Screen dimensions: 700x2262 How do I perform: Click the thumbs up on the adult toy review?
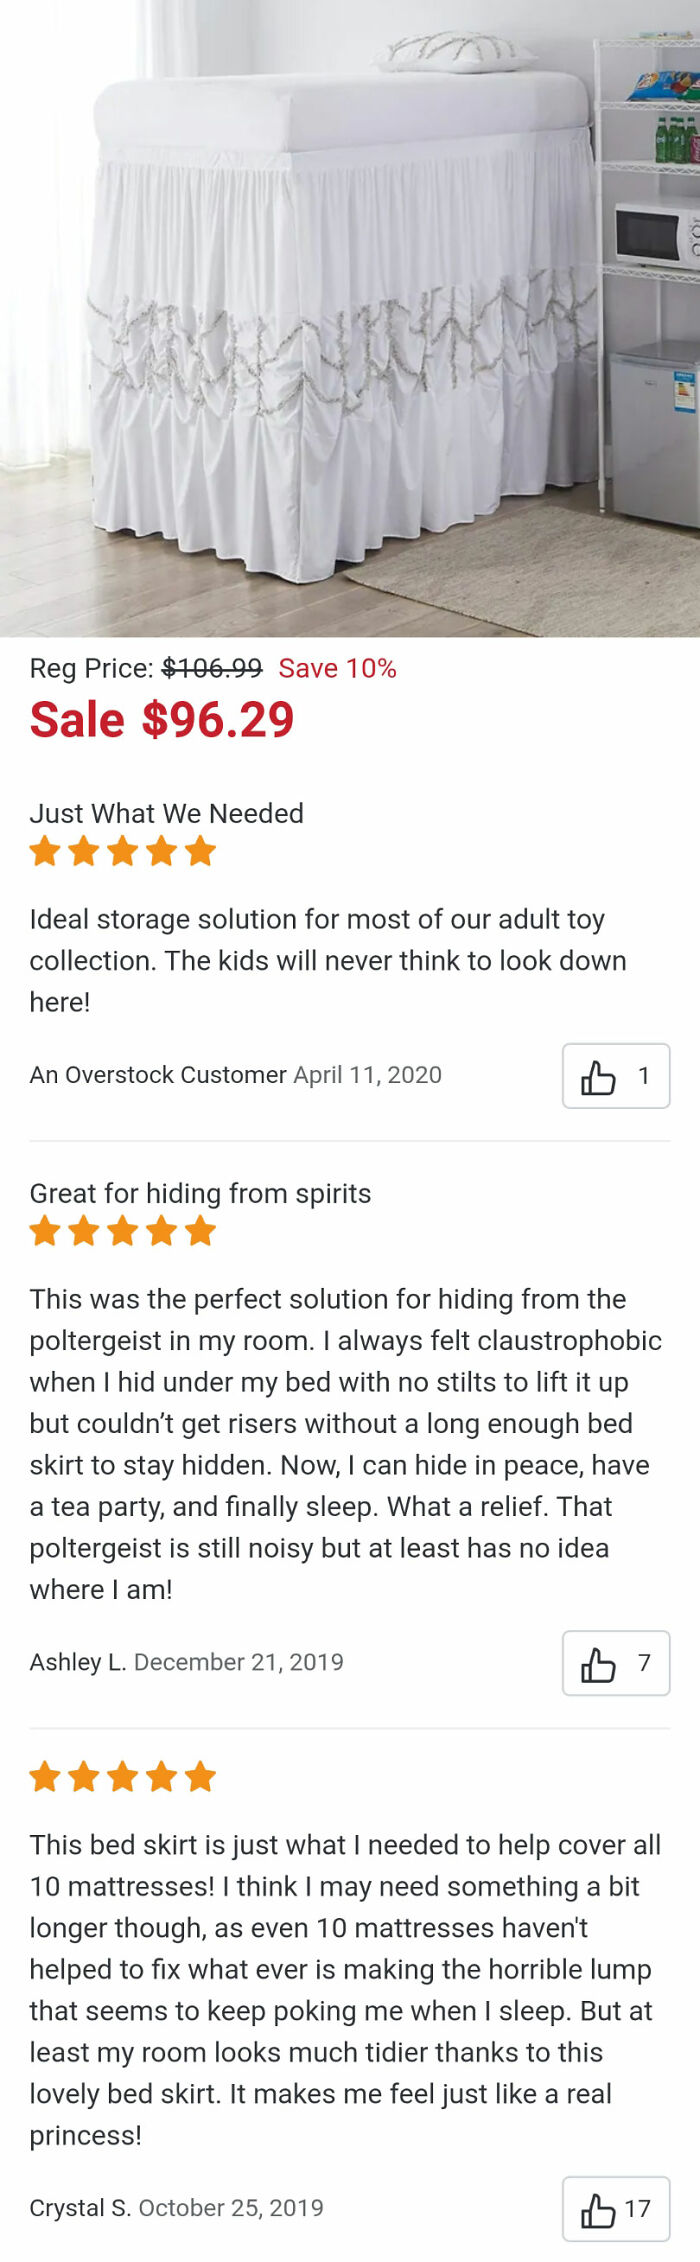click(x=617, y=1075)
